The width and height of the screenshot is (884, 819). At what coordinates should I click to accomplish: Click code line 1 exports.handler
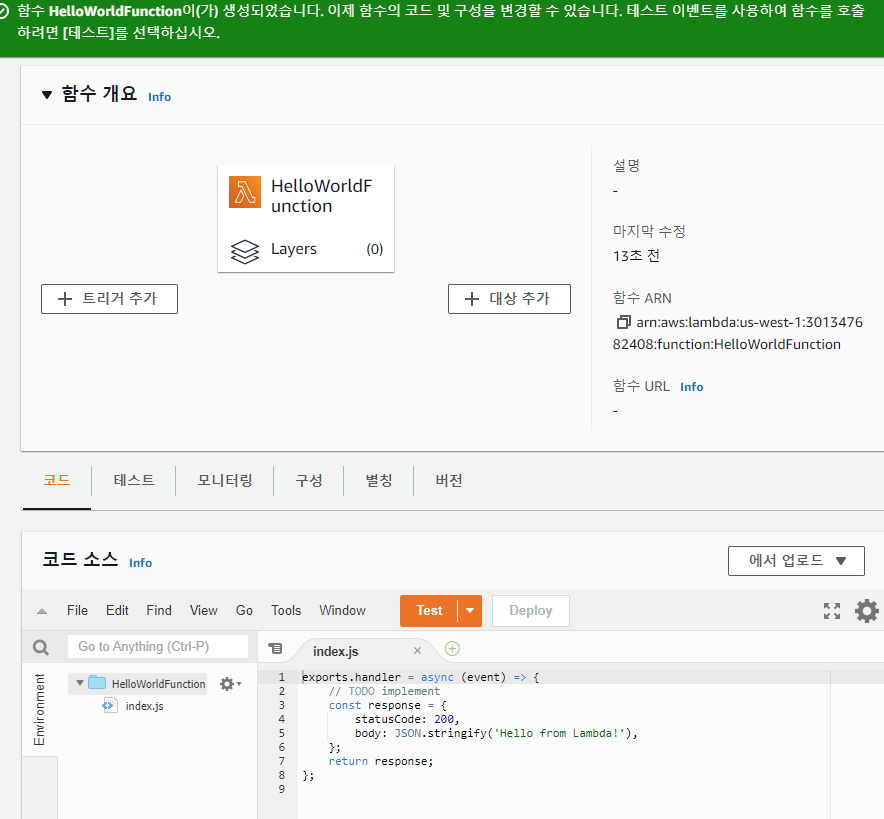coord(421,677)
